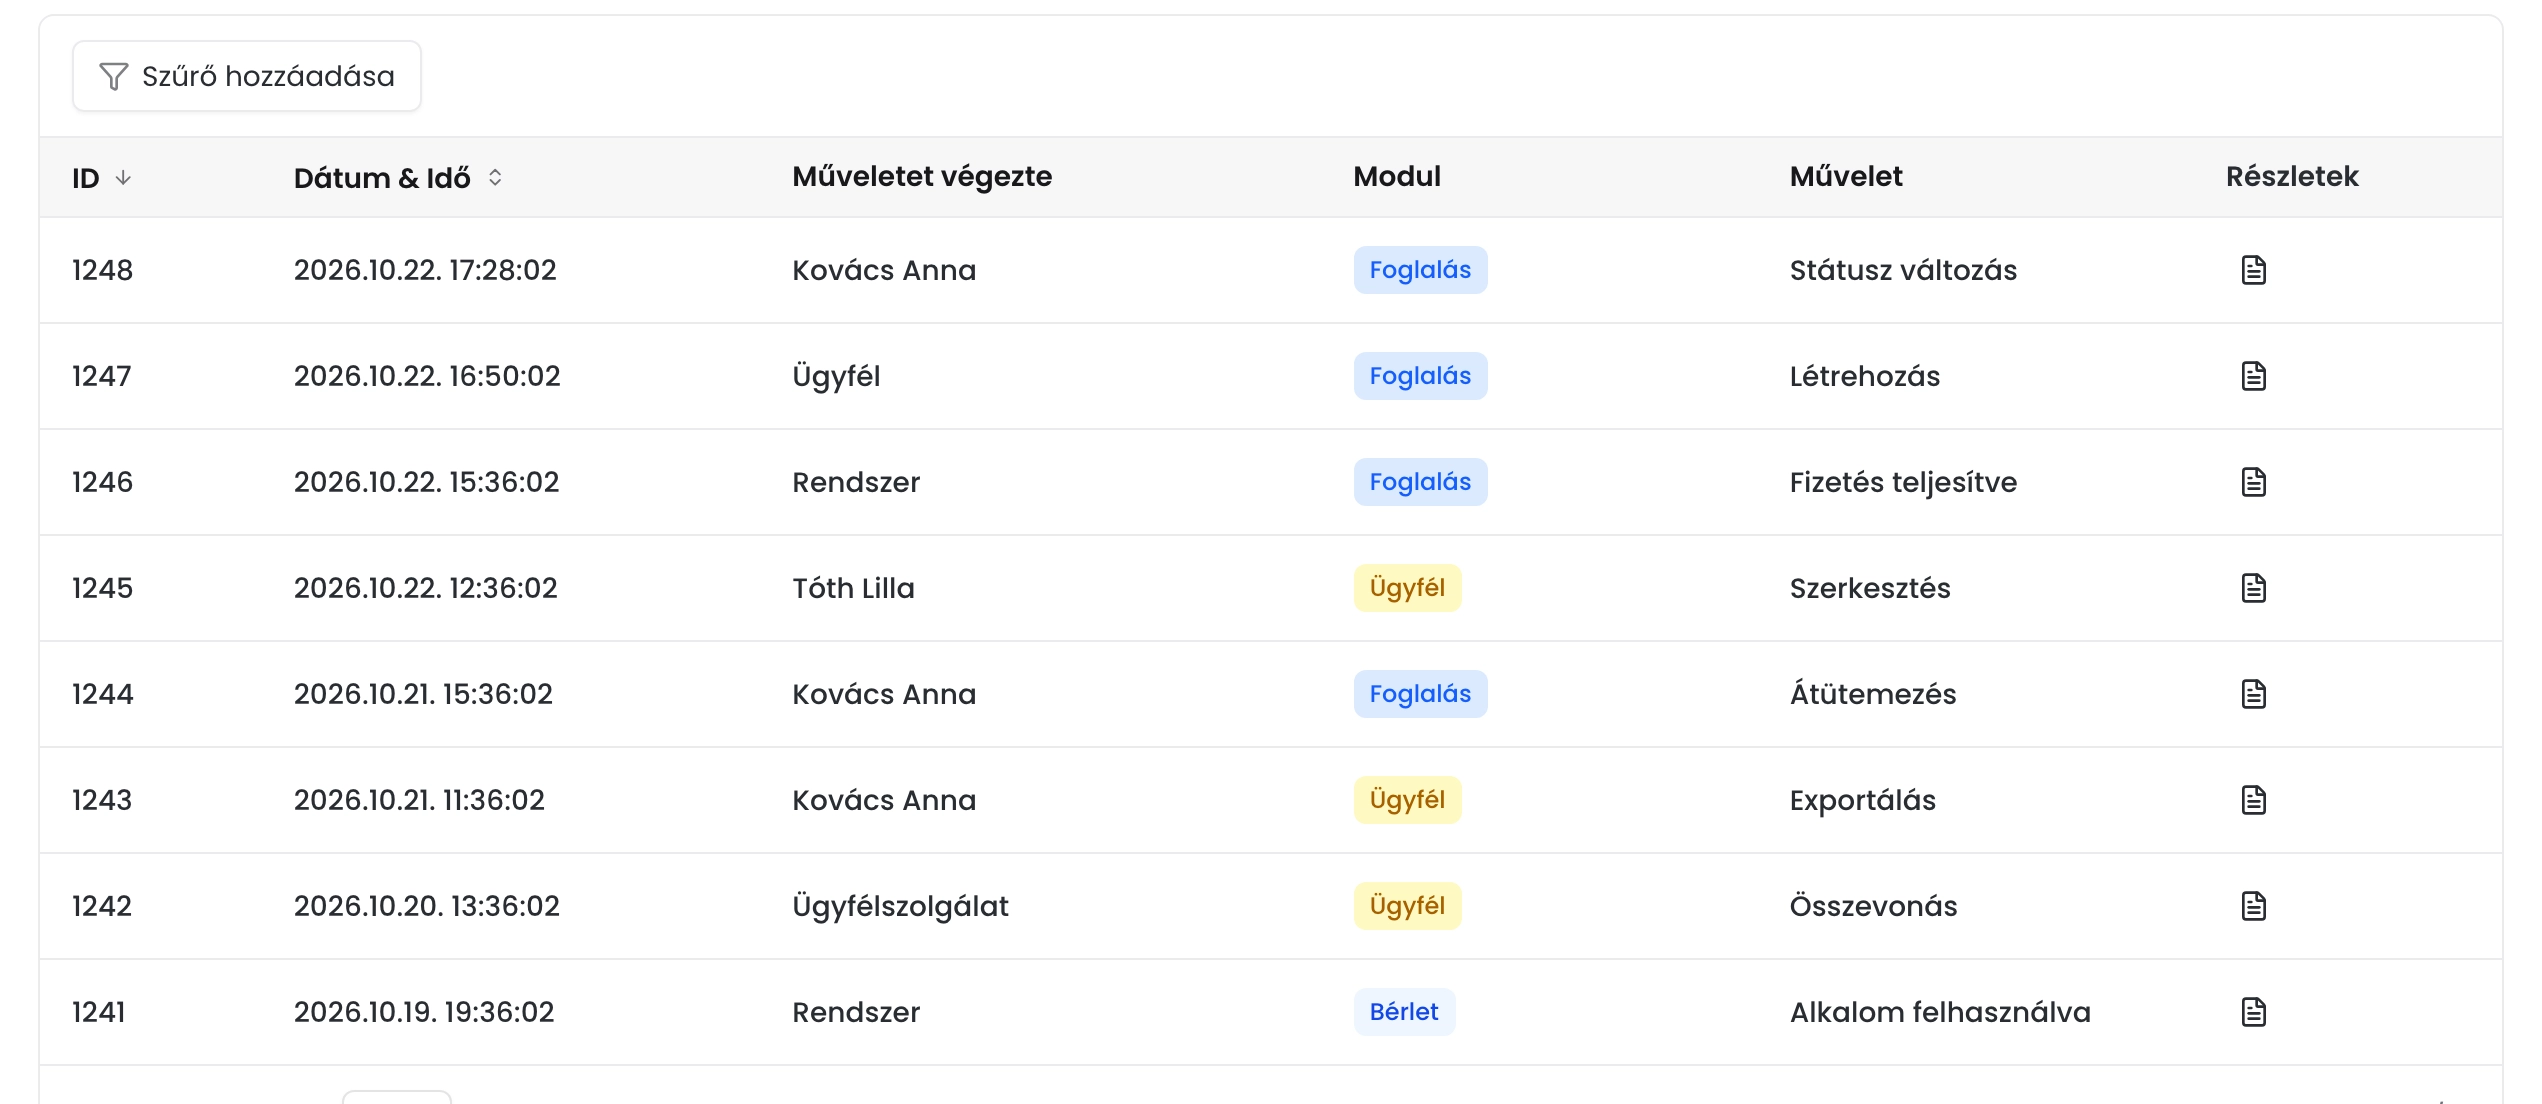Open the details document icon for entry 1247
The image size is (2542, 1104).
point(2253,376)
